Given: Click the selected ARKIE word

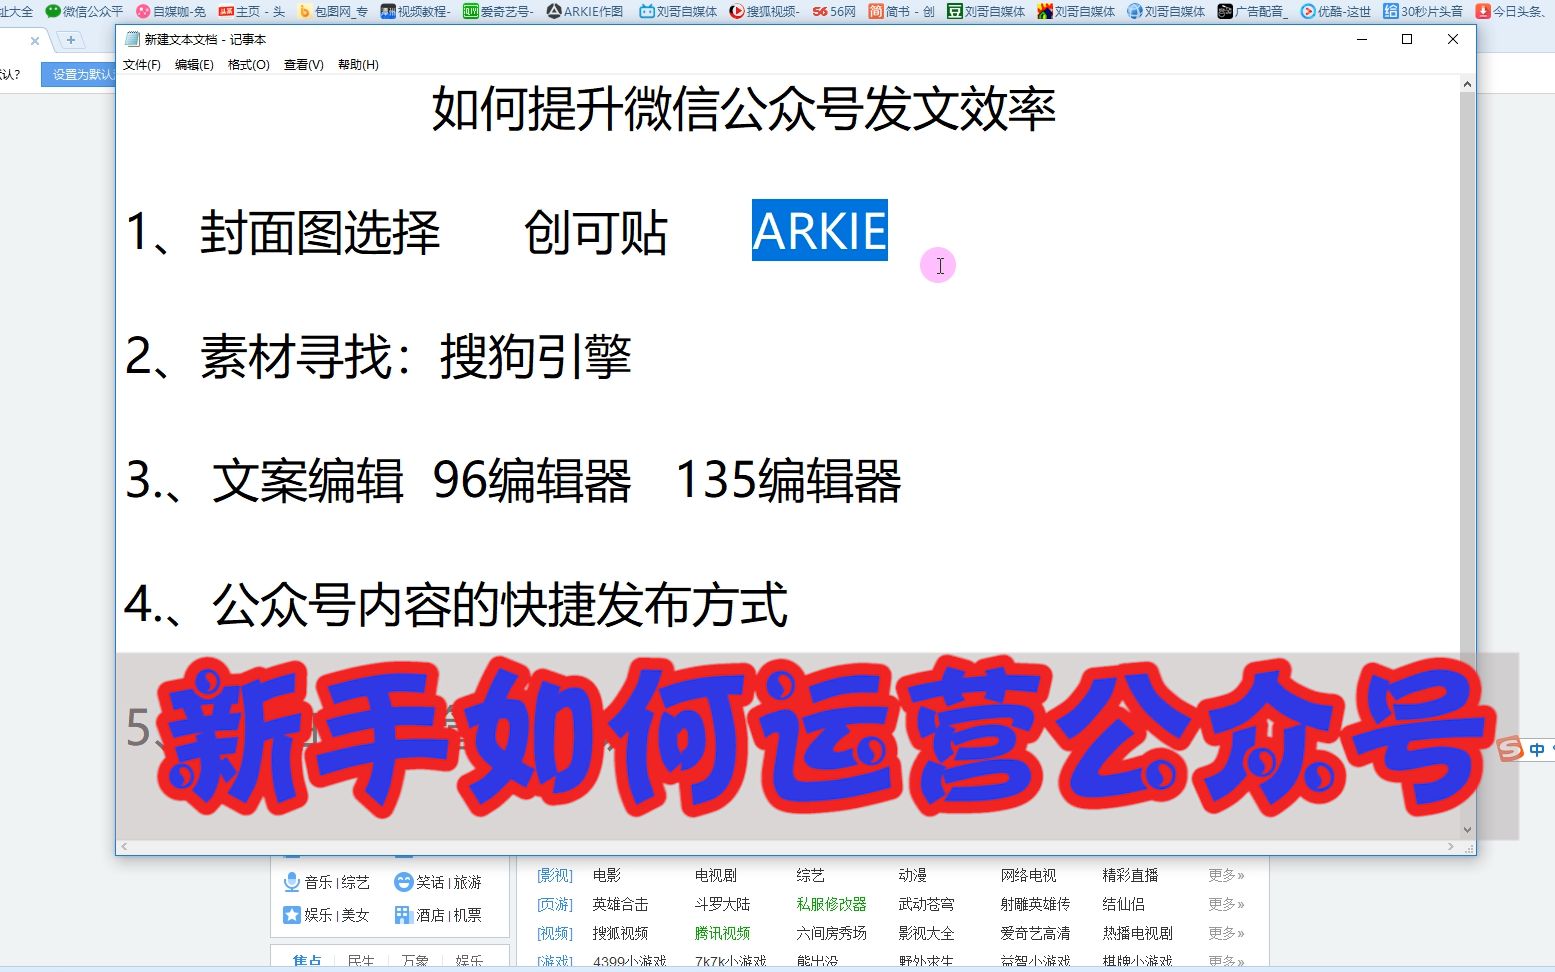Looking at the screenshot, I should coord(819,231).
